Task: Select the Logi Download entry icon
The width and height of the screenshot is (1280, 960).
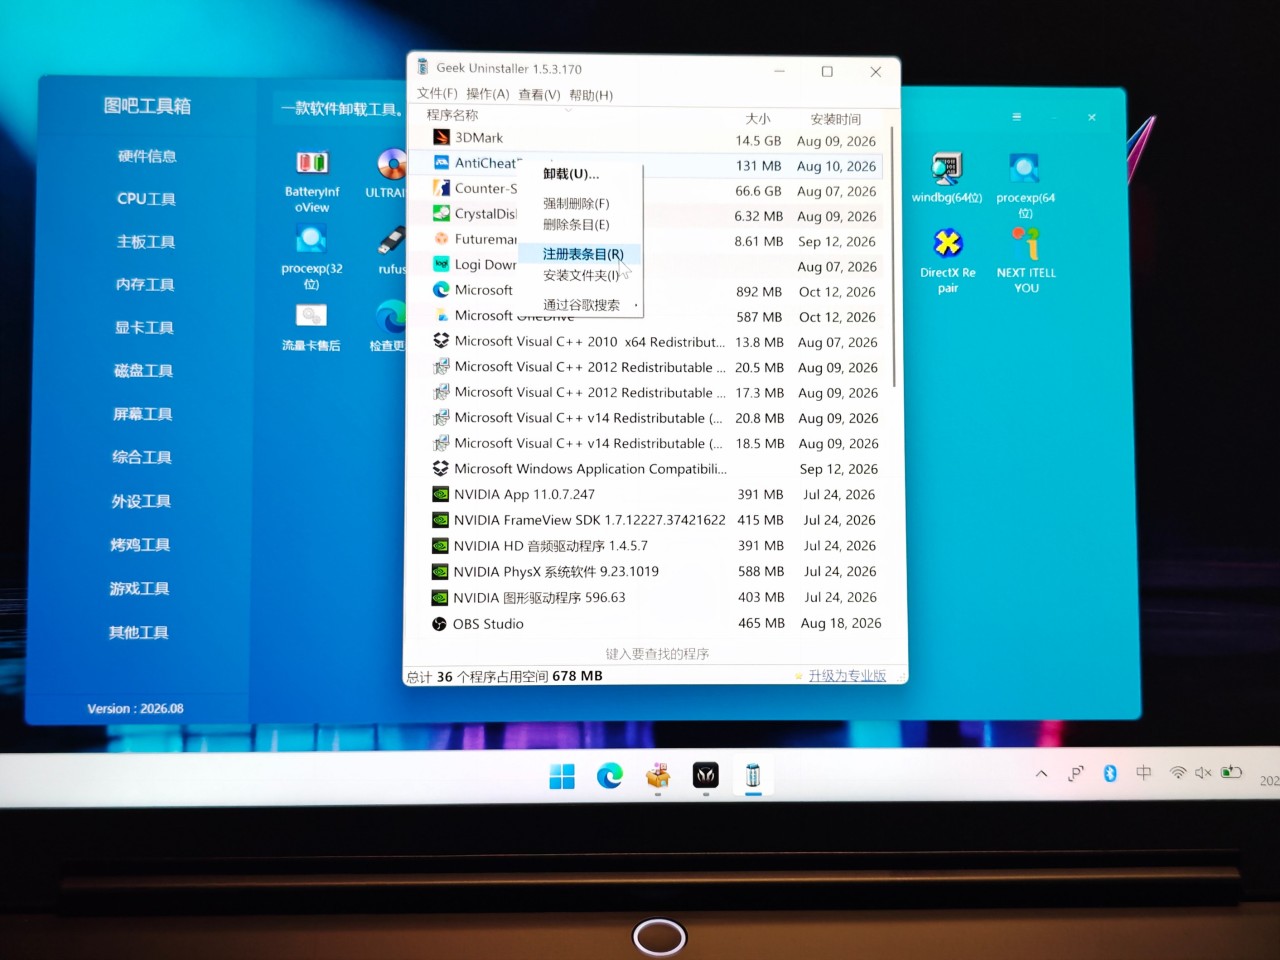Action: (x=441, y=264)
